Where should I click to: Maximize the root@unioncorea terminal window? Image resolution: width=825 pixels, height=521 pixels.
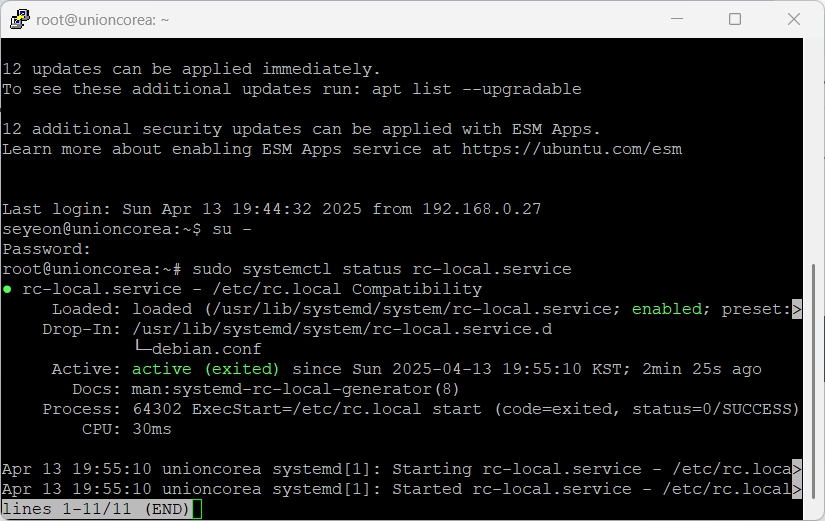click(735, 19)
